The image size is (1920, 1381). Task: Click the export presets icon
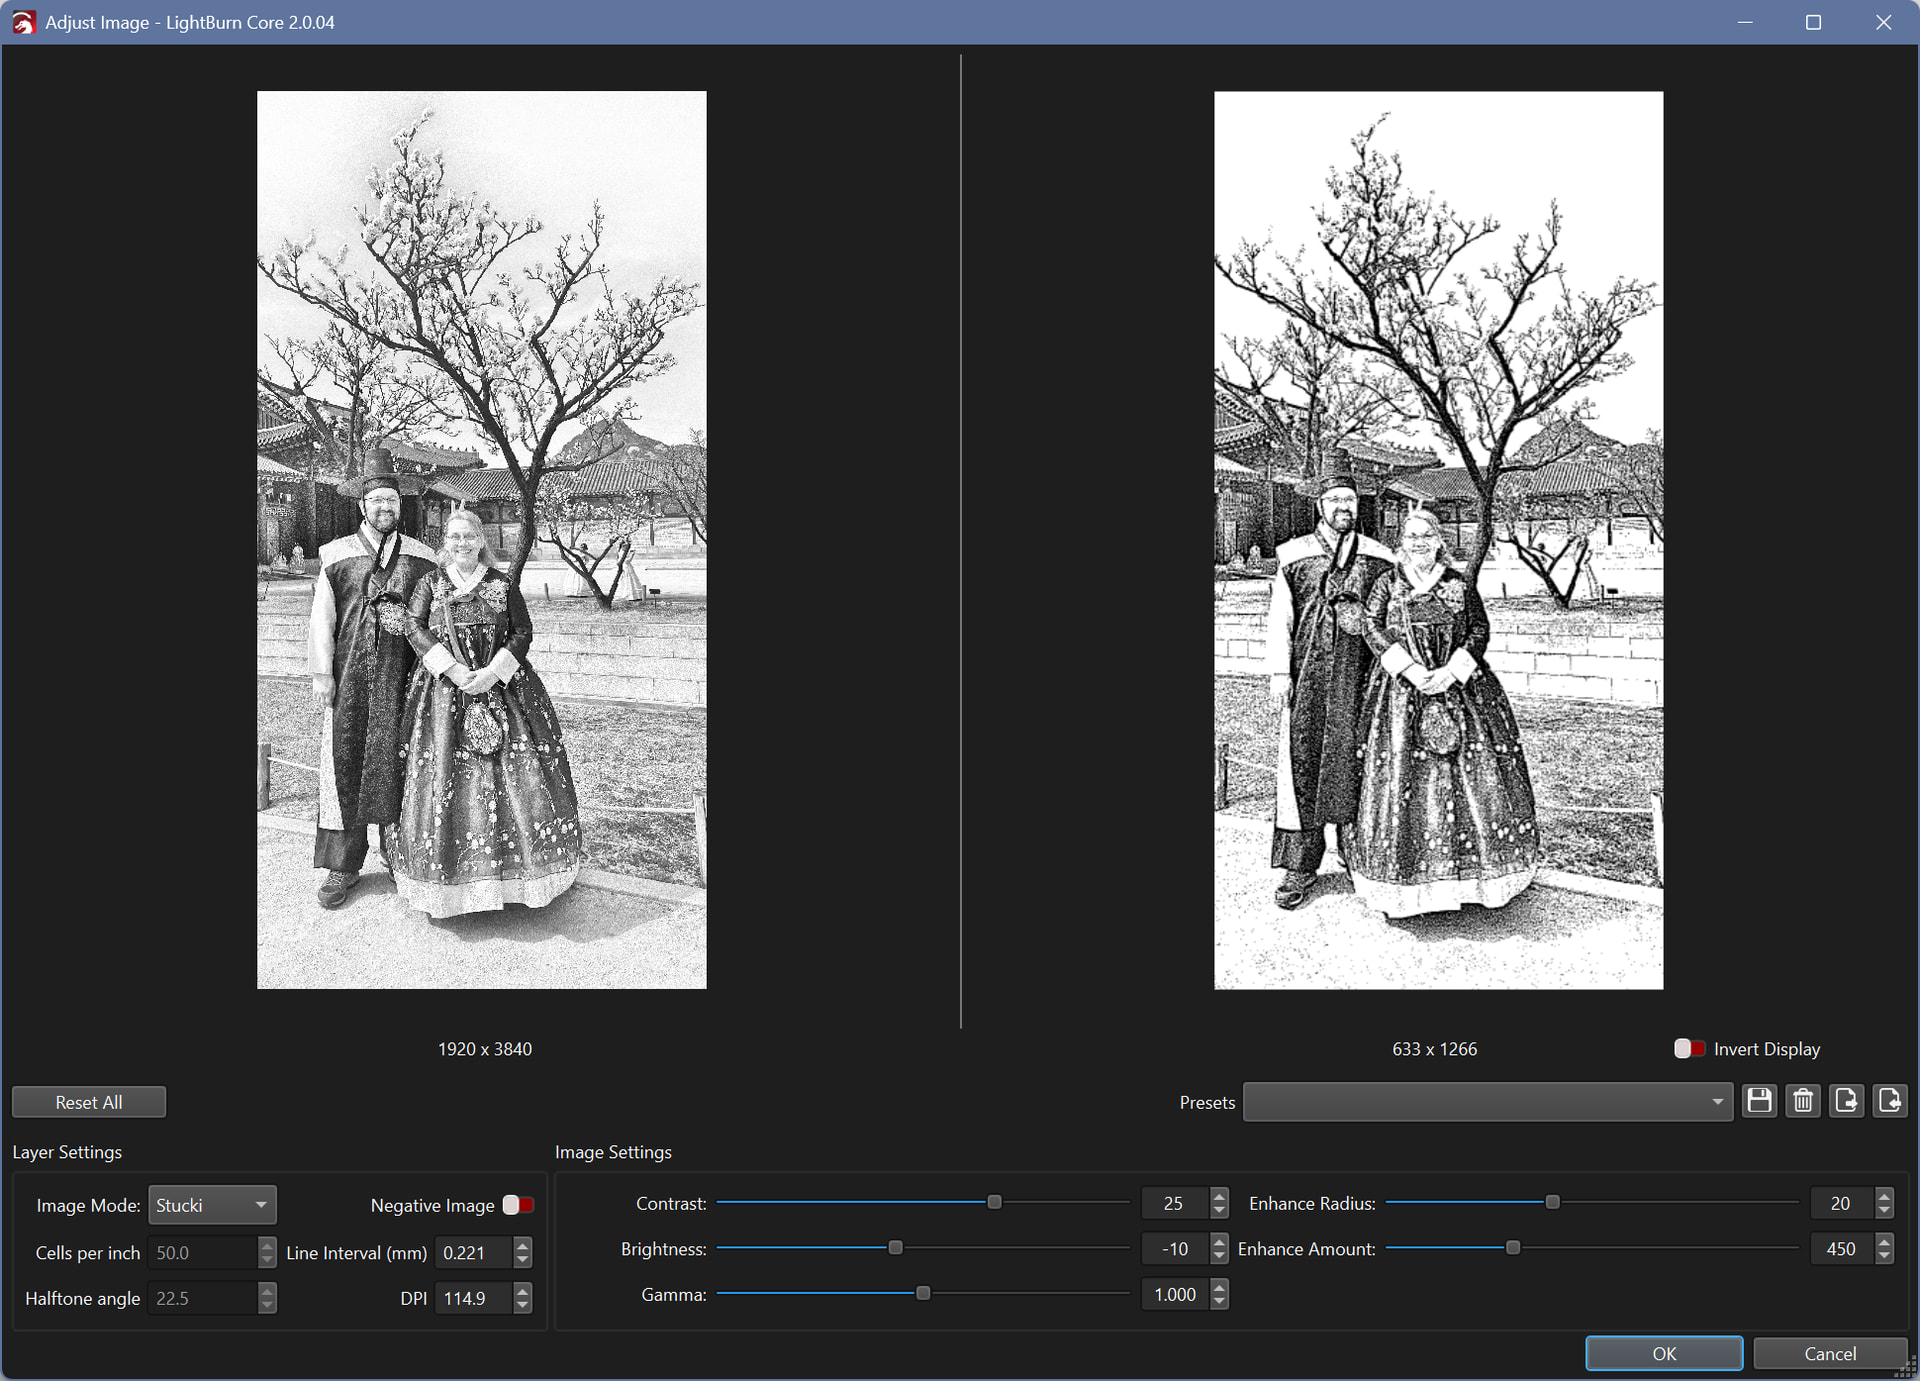click(1846, 1101)
